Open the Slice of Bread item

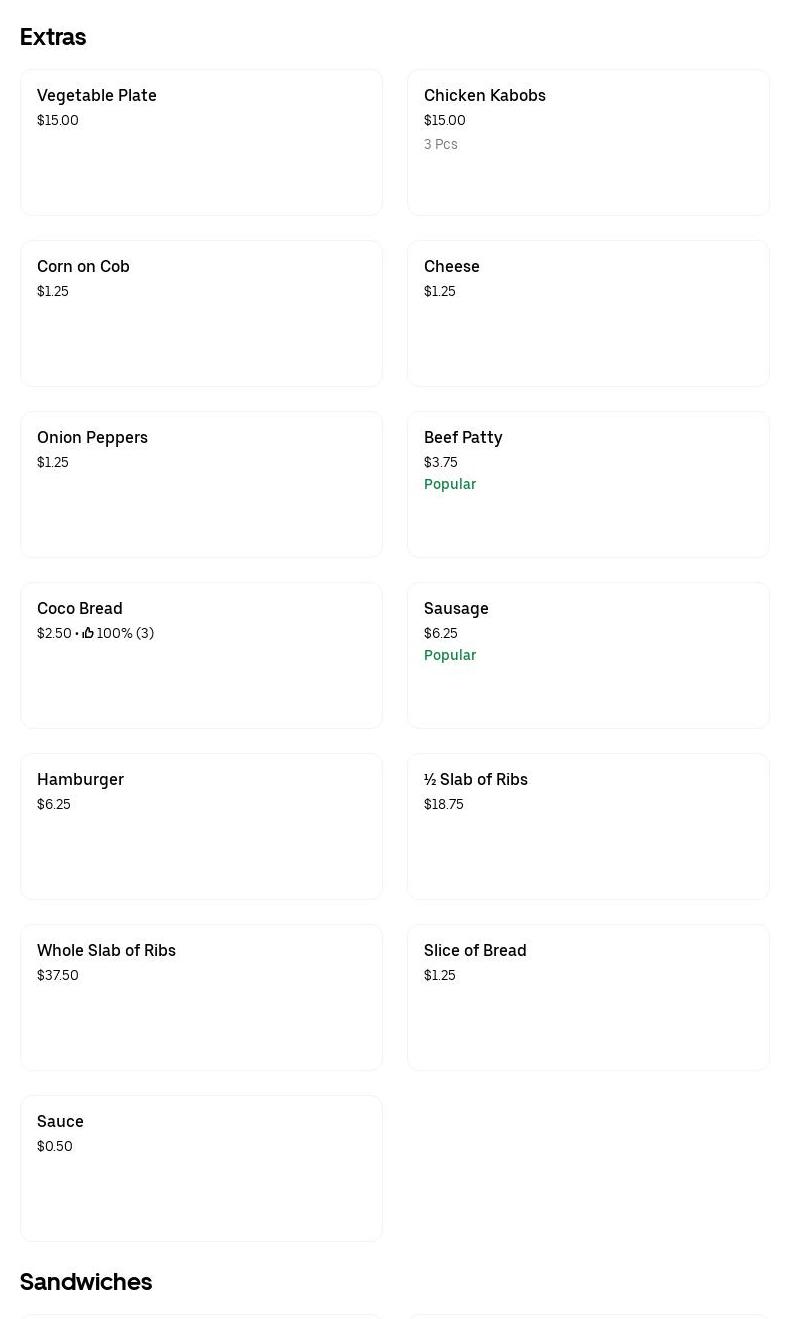pyautogui.click(x=588, y=997)
